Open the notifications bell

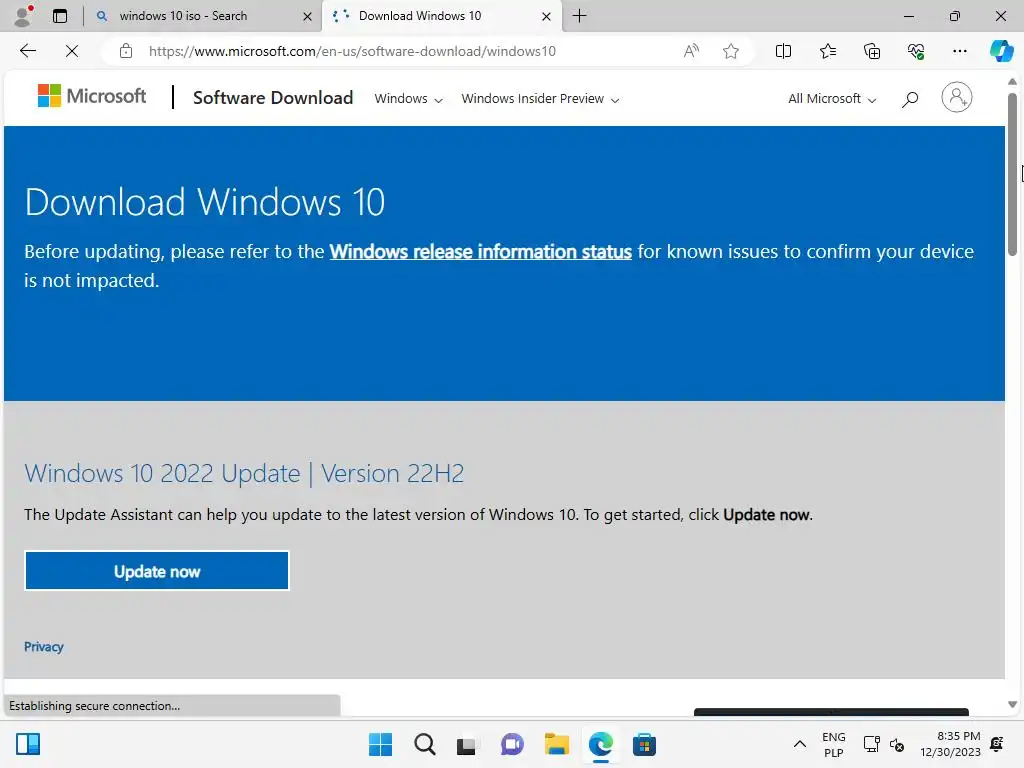pyautogui.click(x=997, y=744)
